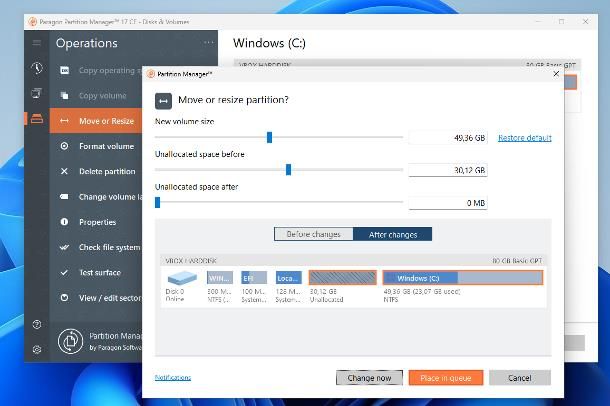Choose Format volume operation
This screenshot has height=406, width=610.
tap(95, 146)
